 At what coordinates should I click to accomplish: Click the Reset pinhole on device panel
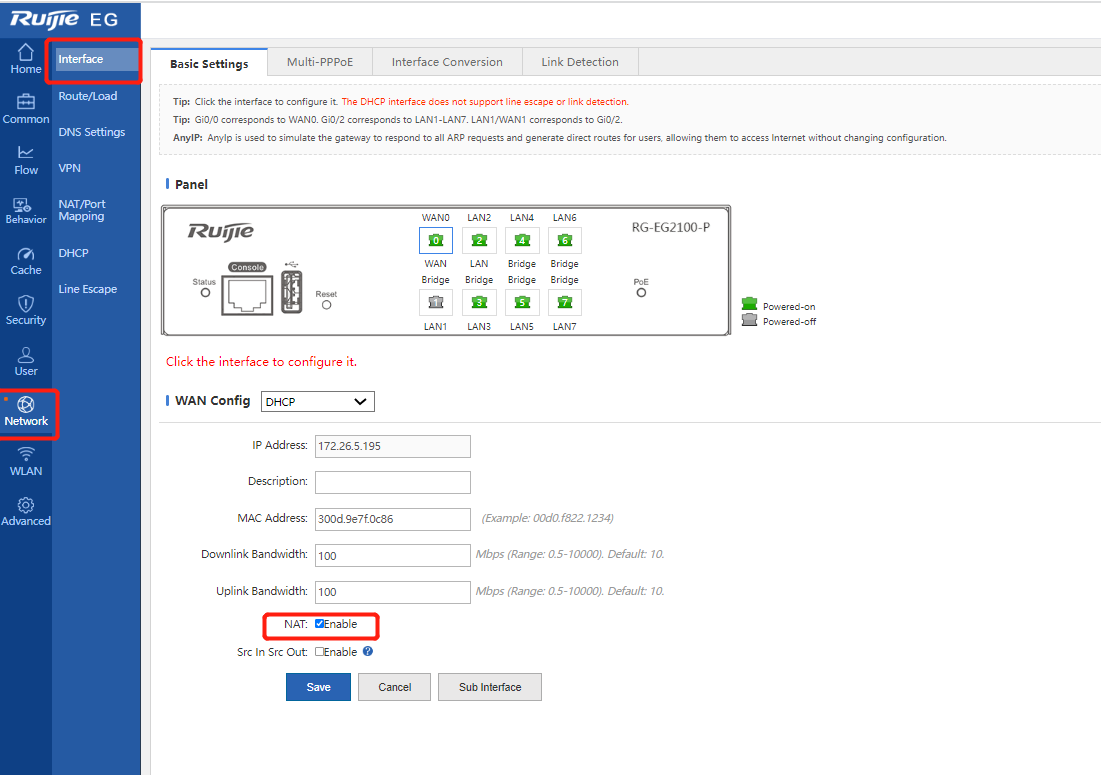(327, 305)
